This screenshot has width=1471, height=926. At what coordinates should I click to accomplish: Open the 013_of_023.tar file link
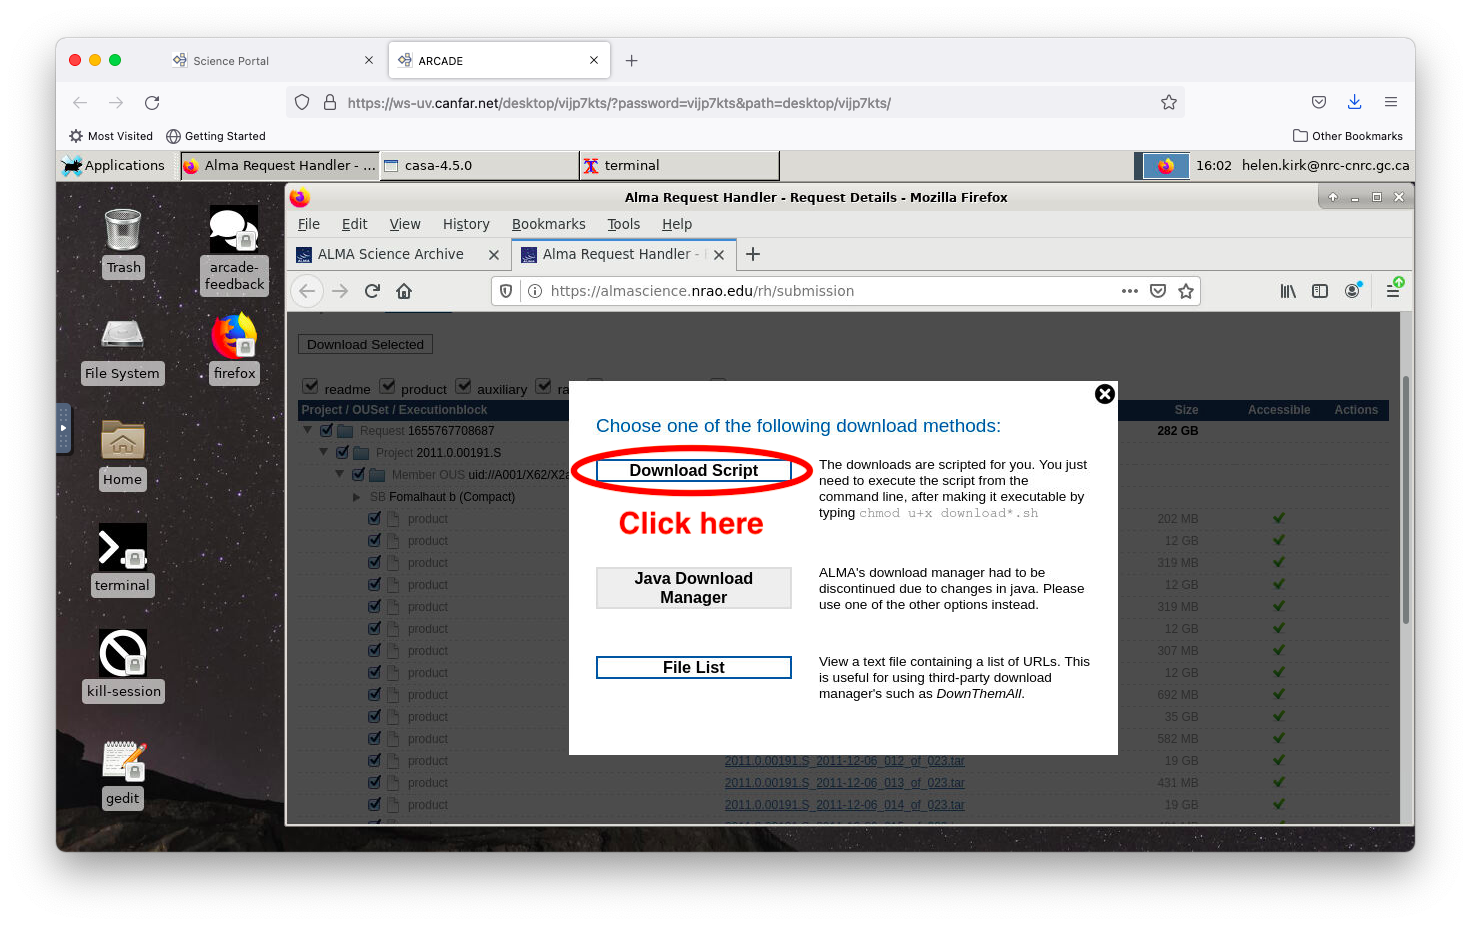(x=845, y=783)
